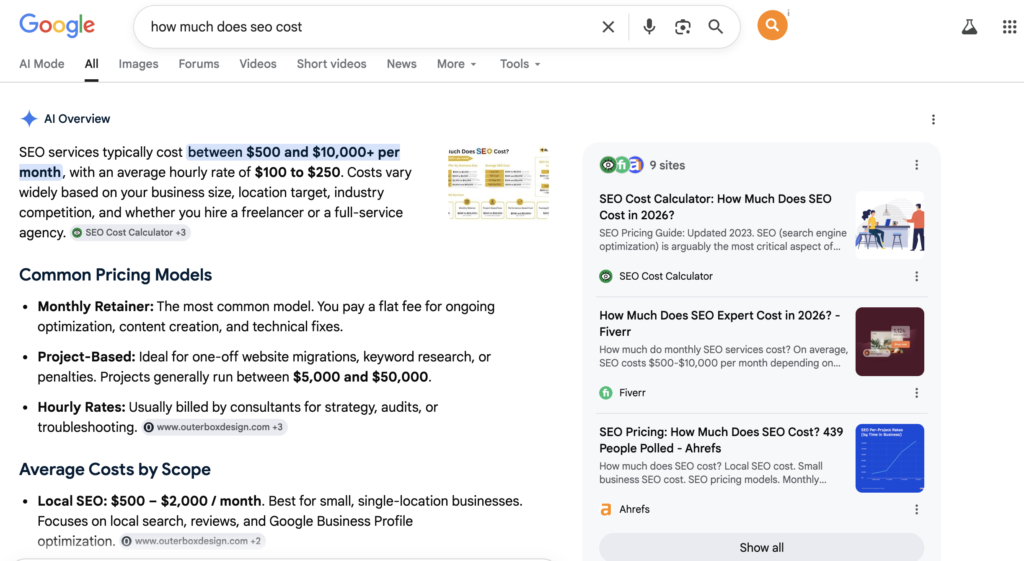Open the www.outerboxdesign.com +2 citation chip
The height and width of the screenshot is (561, 1024).
[x=192, y=541]
